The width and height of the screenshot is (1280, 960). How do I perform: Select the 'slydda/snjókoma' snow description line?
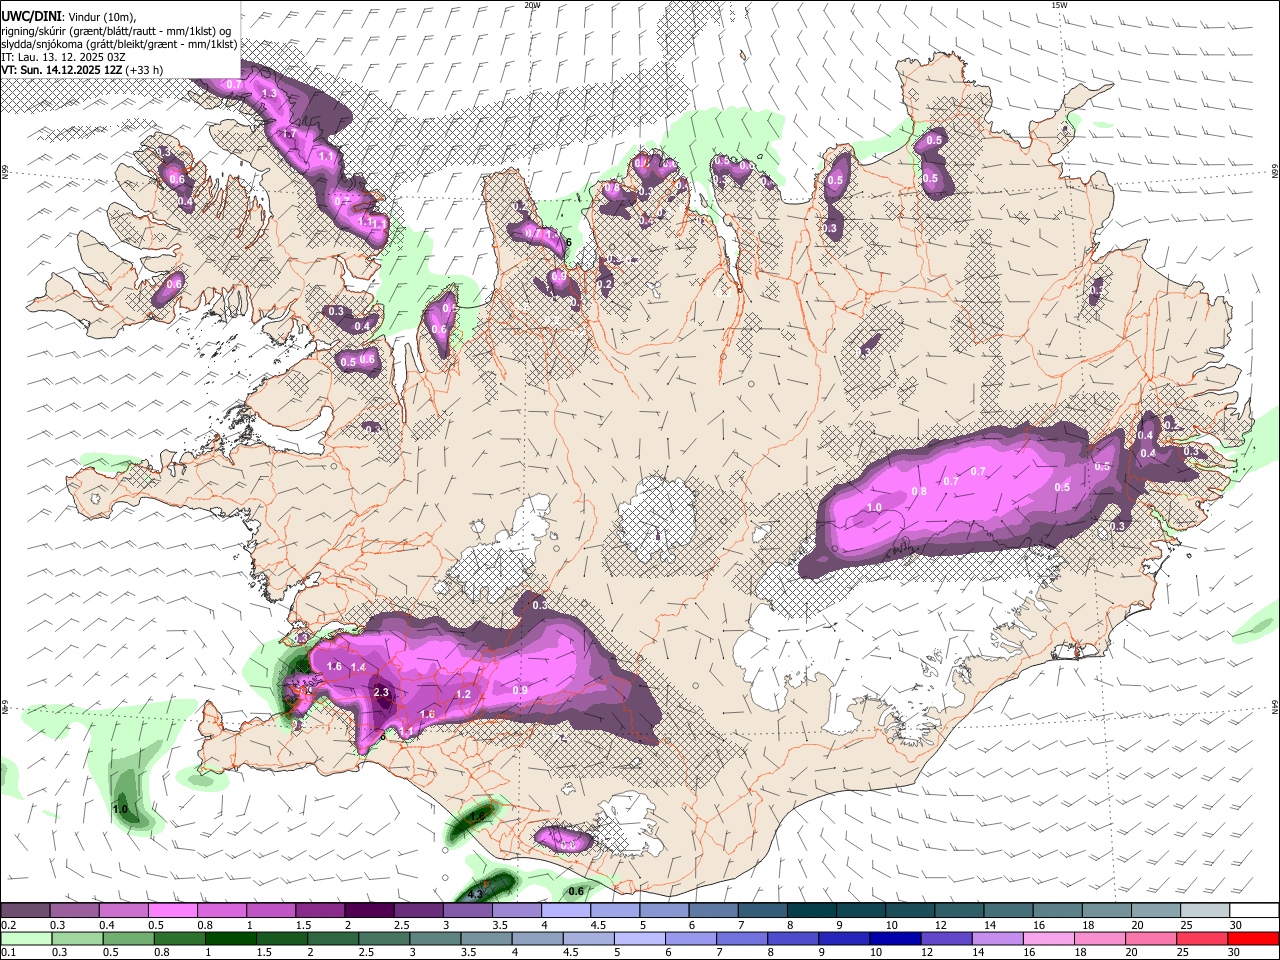(119, 43)
